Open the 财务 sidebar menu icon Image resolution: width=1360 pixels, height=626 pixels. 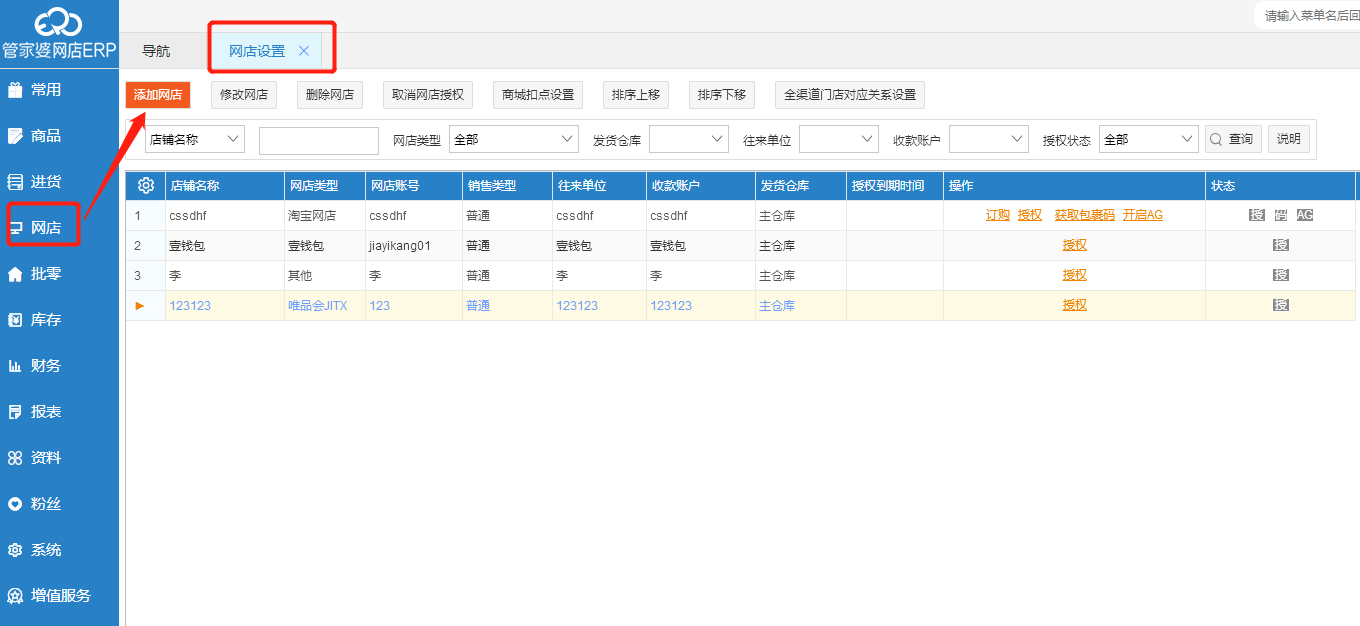[15, 366]
